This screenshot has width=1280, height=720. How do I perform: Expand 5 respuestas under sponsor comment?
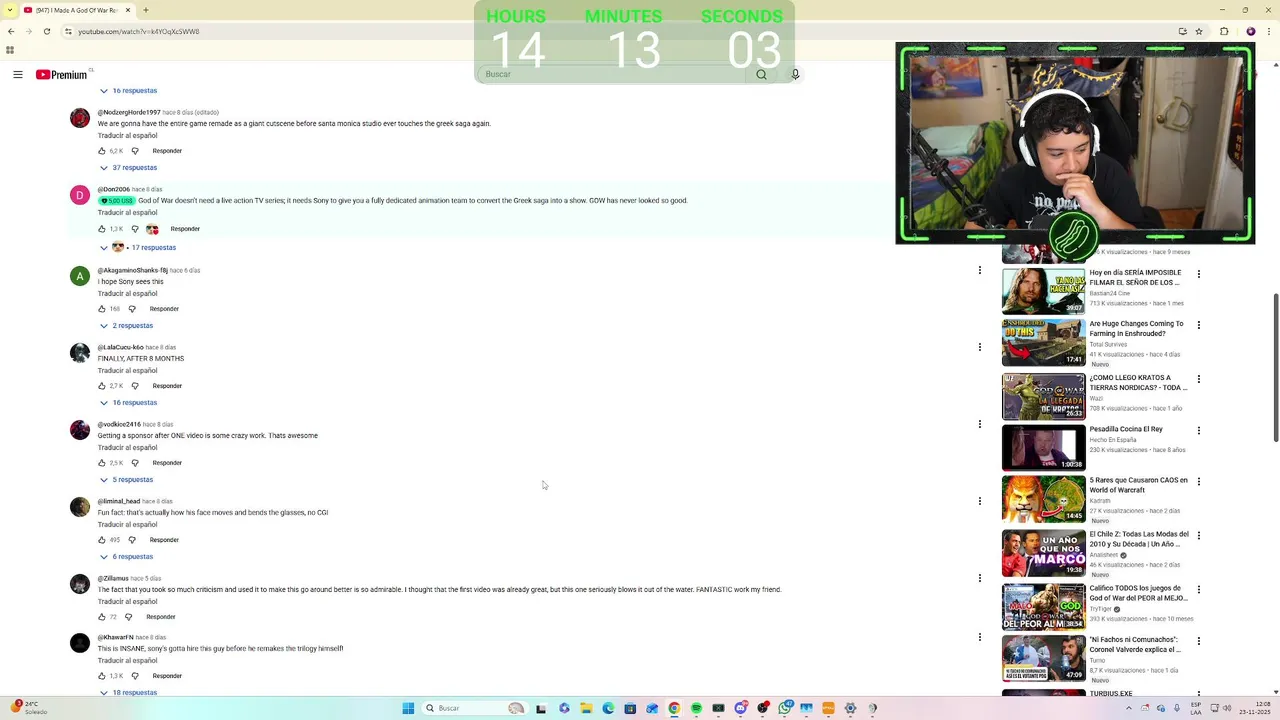click(126, 480)
